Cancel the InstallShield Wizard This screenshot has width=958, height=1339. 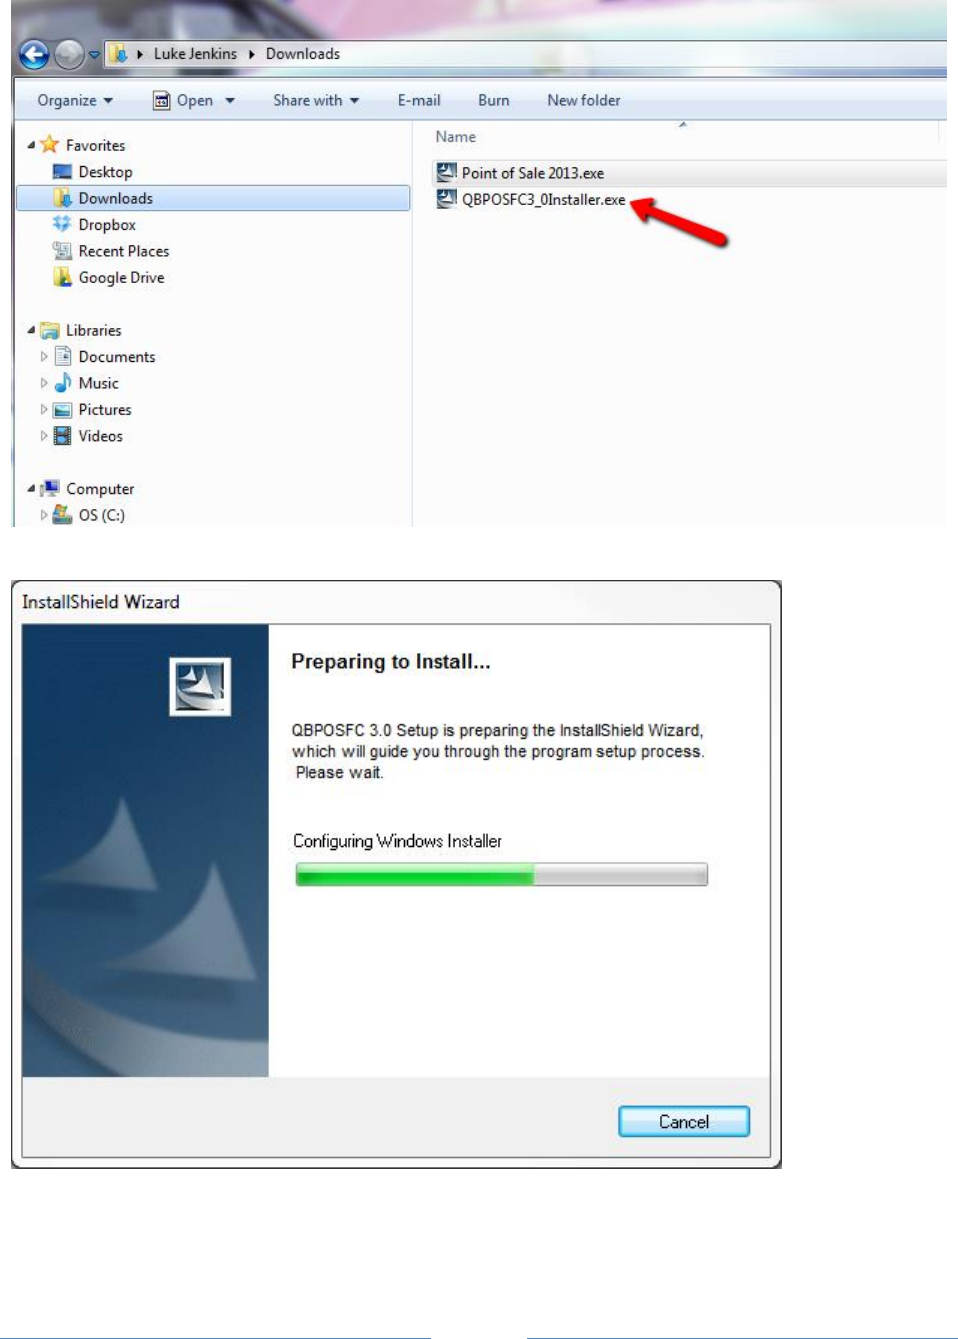684,1121
